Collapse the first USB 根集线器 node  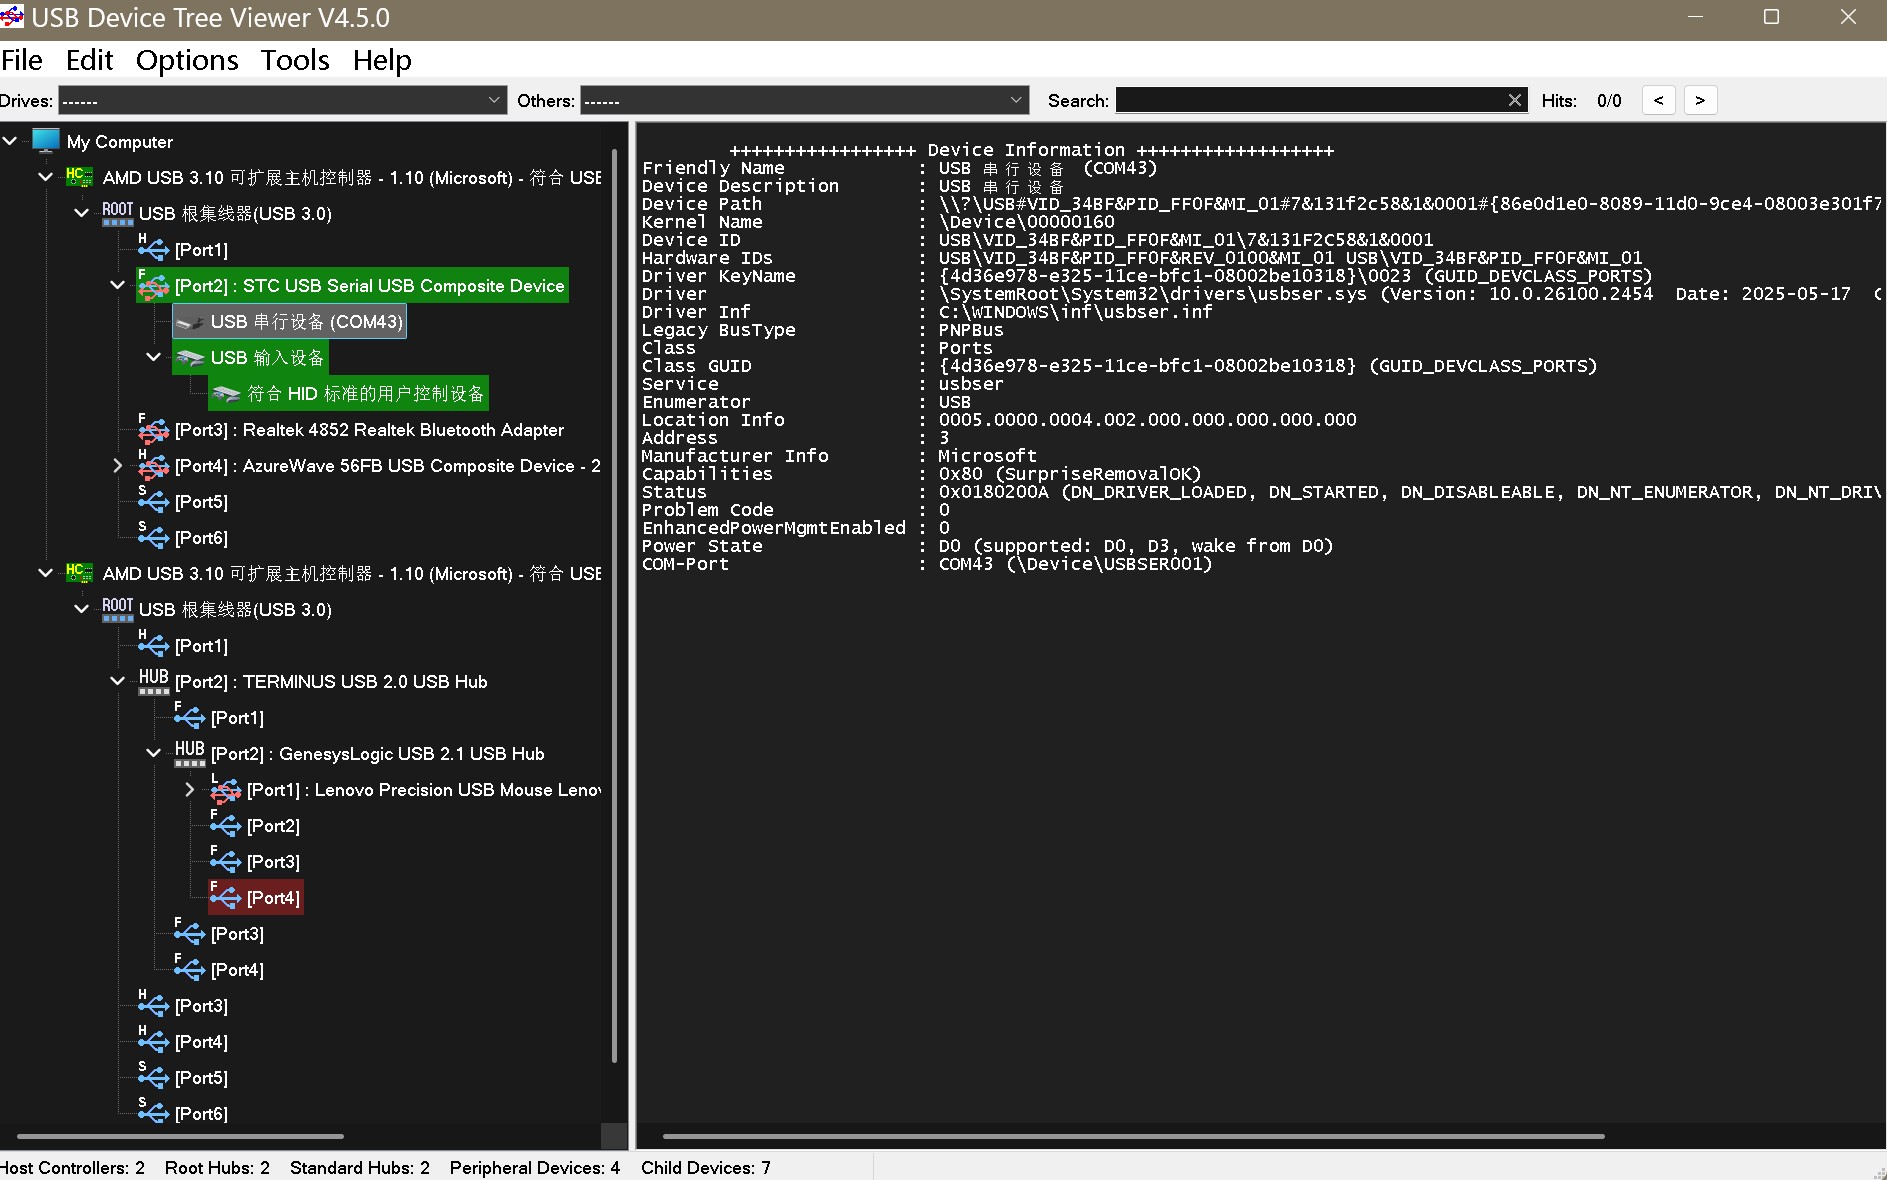click(x=82, y=213)
